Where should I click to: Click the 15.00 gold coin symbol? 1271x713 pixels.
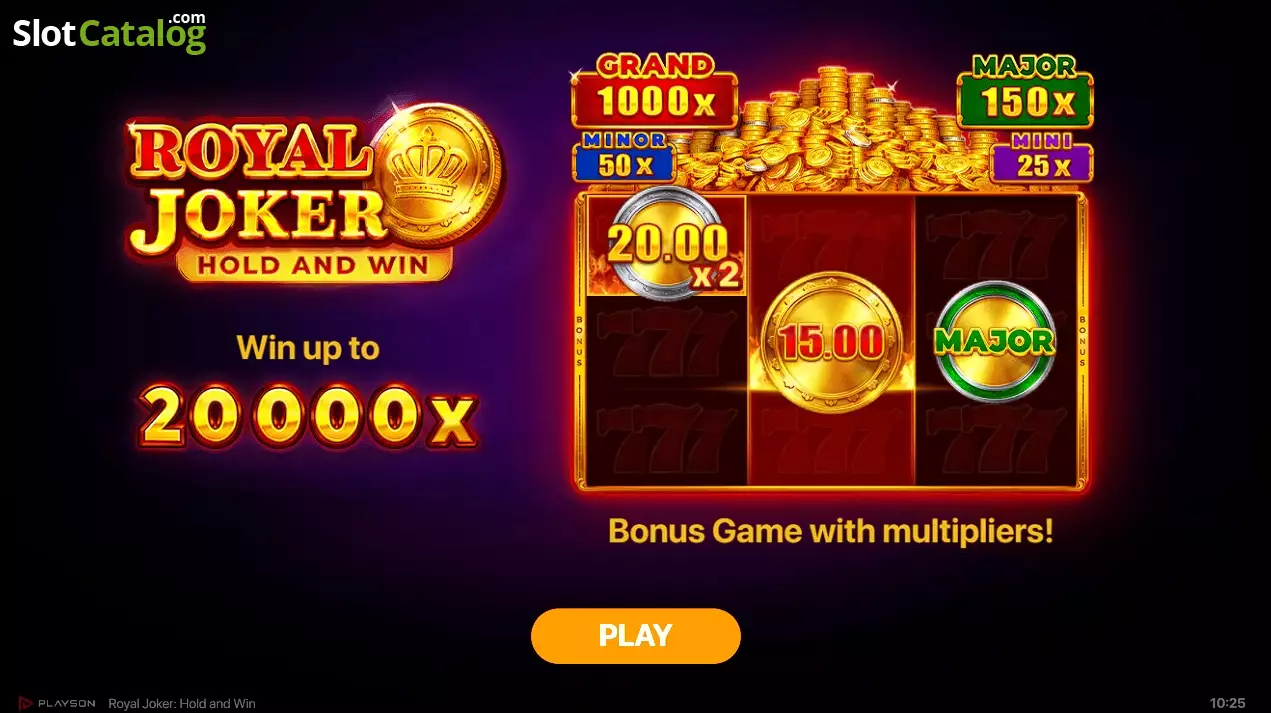point(832,341)
